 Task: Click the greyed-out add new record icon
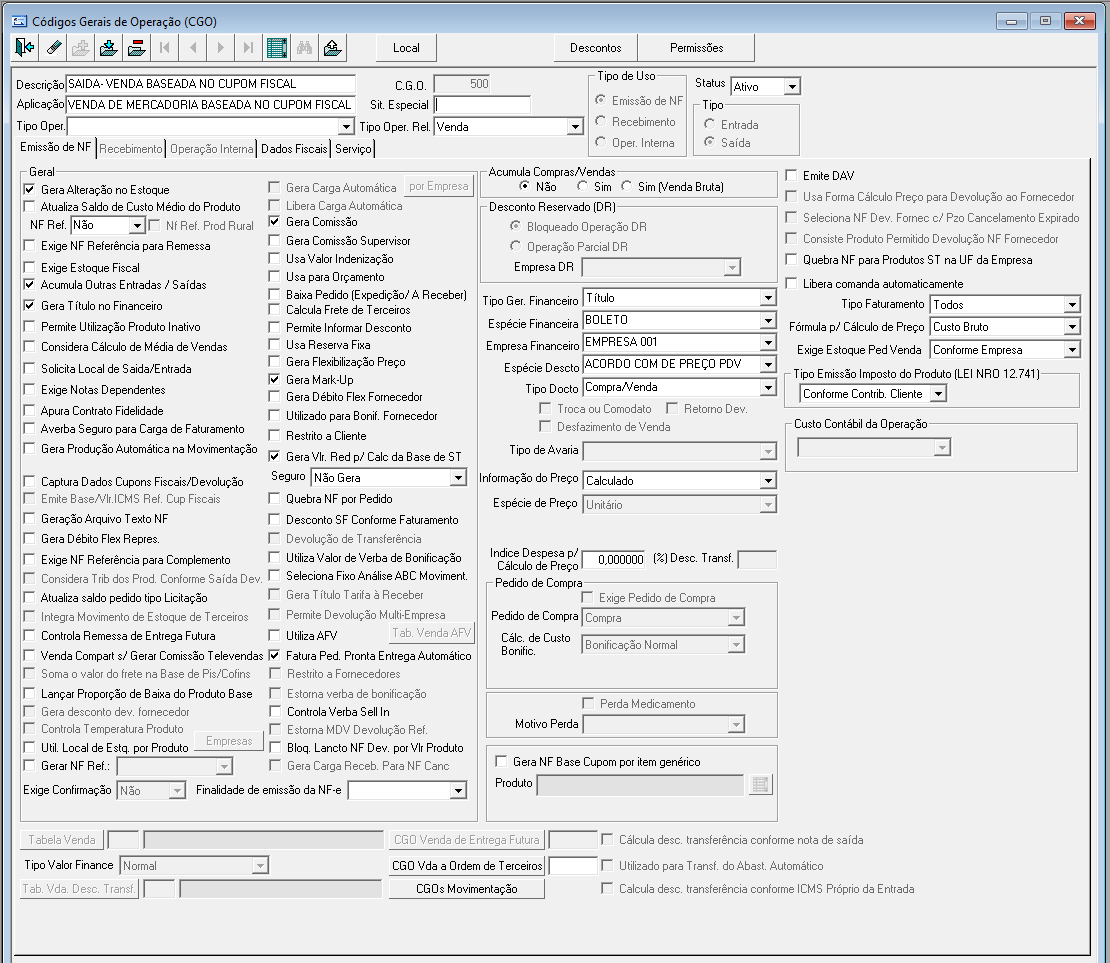pos(81,48)
